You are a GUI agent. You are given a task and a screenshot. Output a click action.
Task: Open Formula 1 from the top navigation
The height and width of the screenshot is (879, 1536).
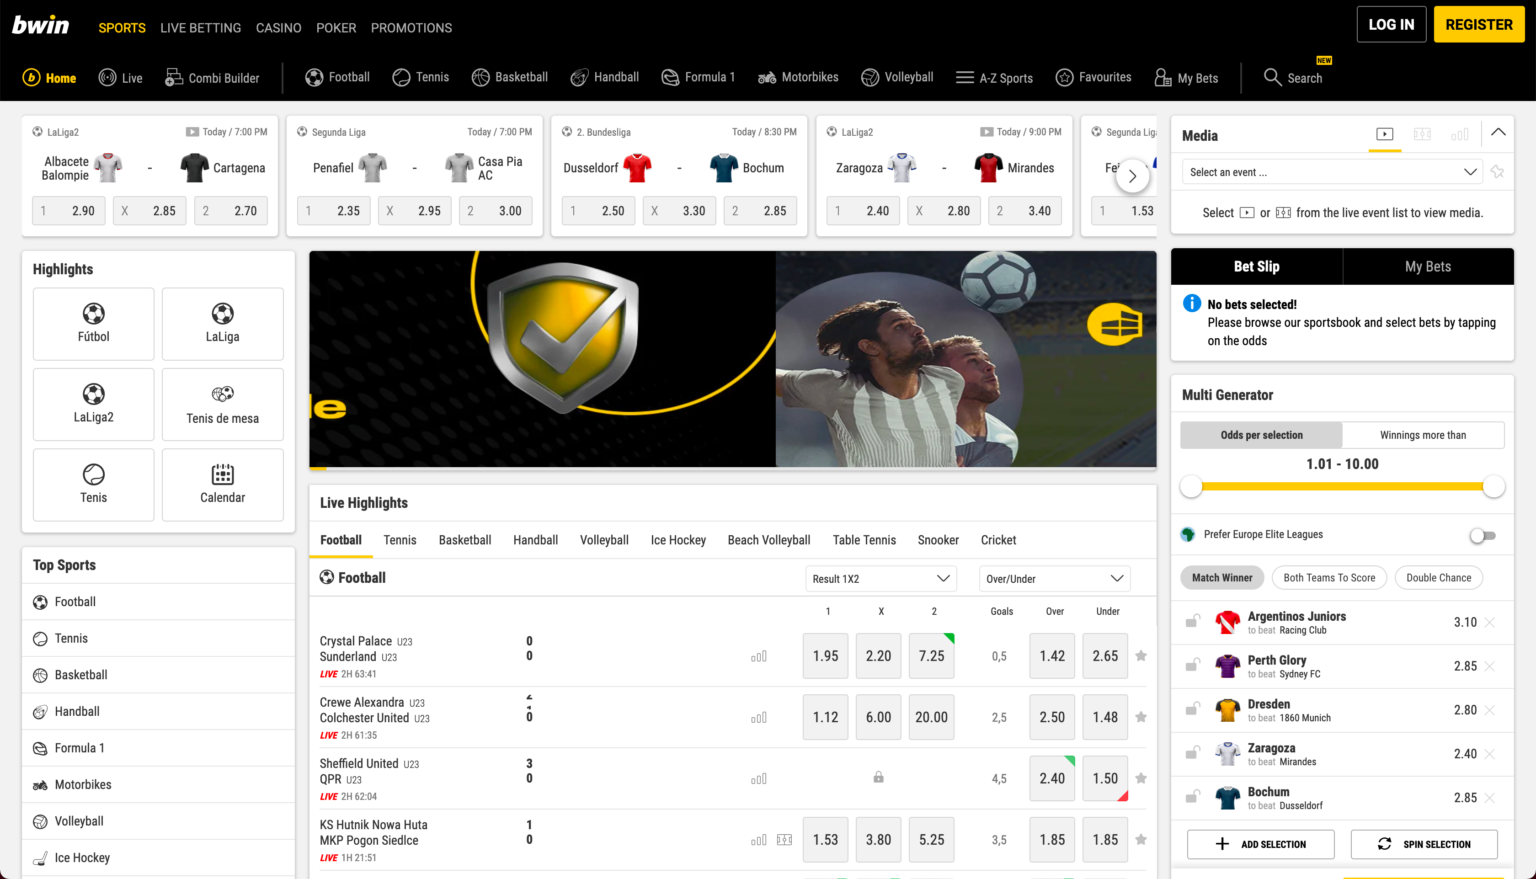(698, 77)
